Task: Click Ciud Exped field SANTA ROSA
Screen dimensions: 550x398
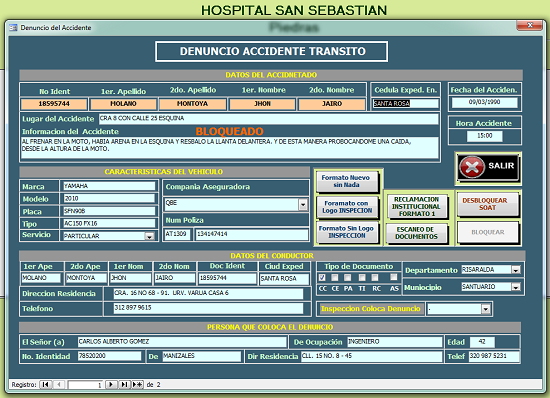Action: click(x=284, y=279)
